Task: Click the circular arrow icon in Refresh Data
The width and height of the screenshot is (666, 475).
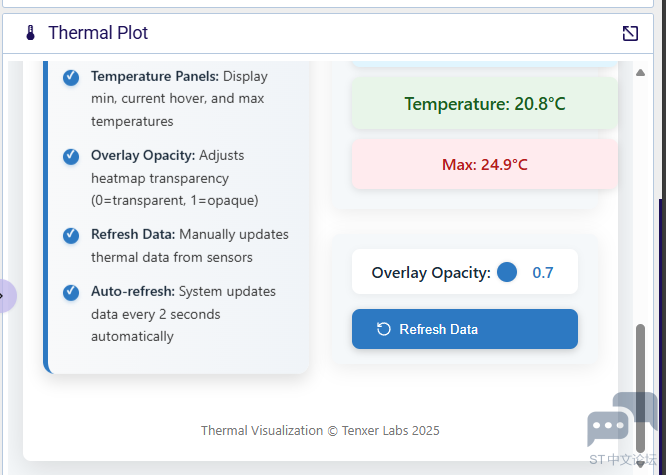Action: click(x=384, y=329)
